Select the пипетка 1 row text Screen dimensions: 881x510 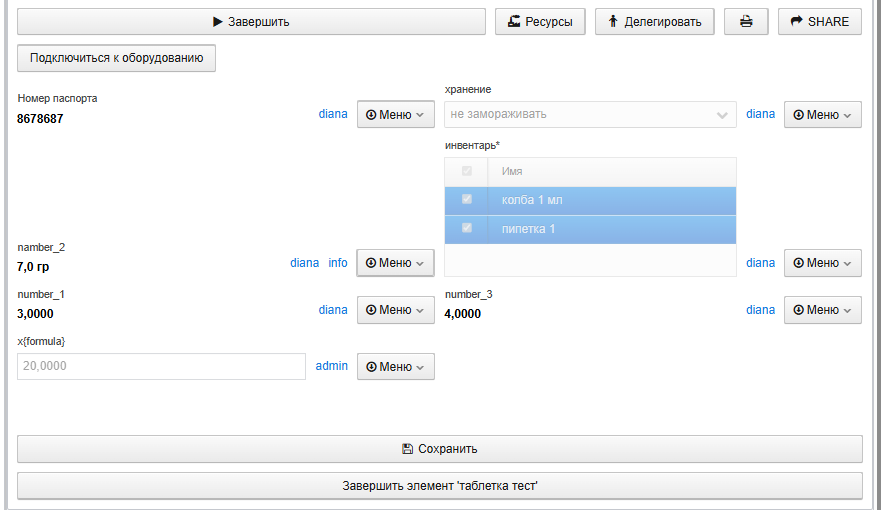tap(528, 229)
